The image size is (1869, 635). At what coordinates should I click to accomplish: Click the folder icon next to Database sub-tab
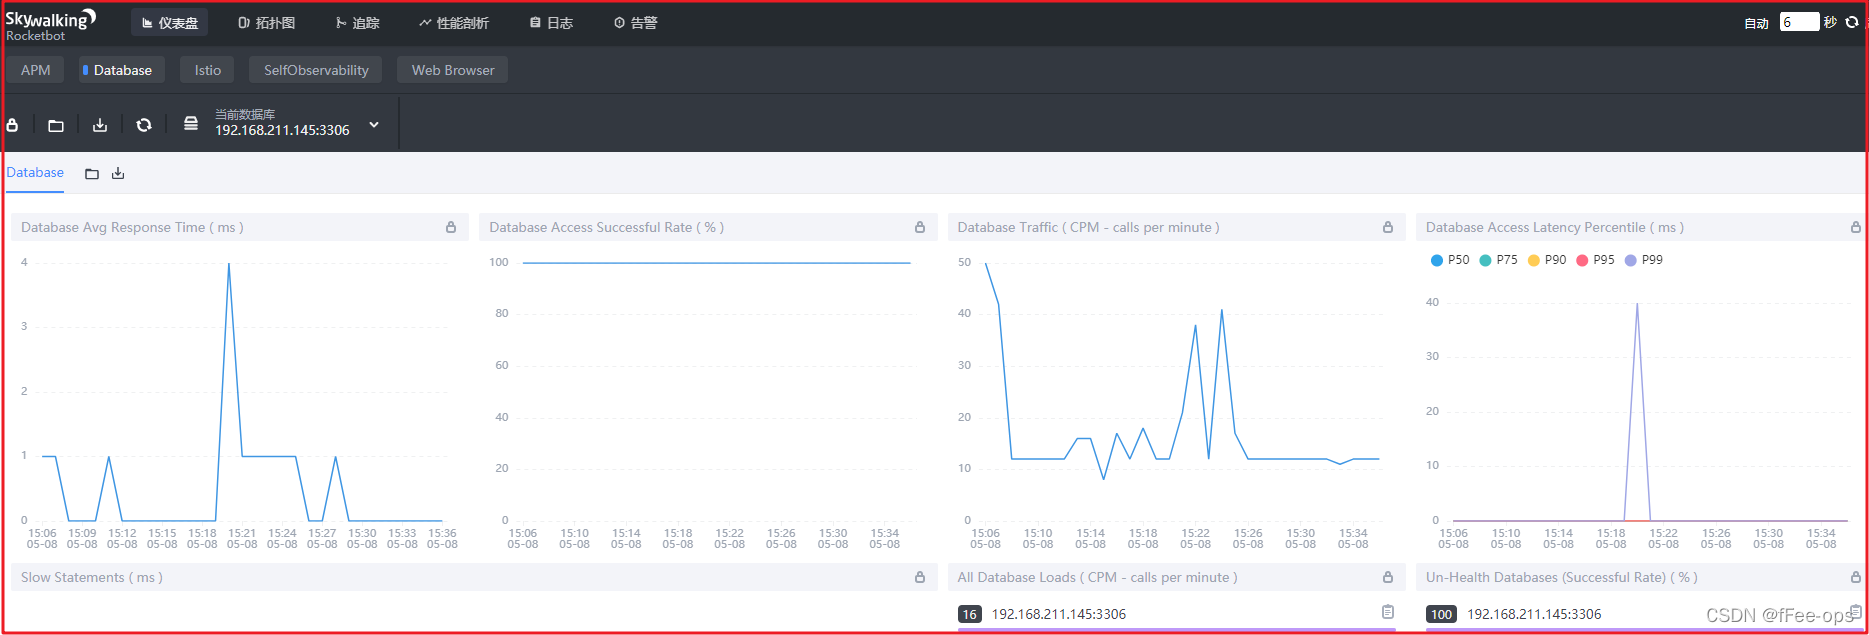tap(92, 174)
